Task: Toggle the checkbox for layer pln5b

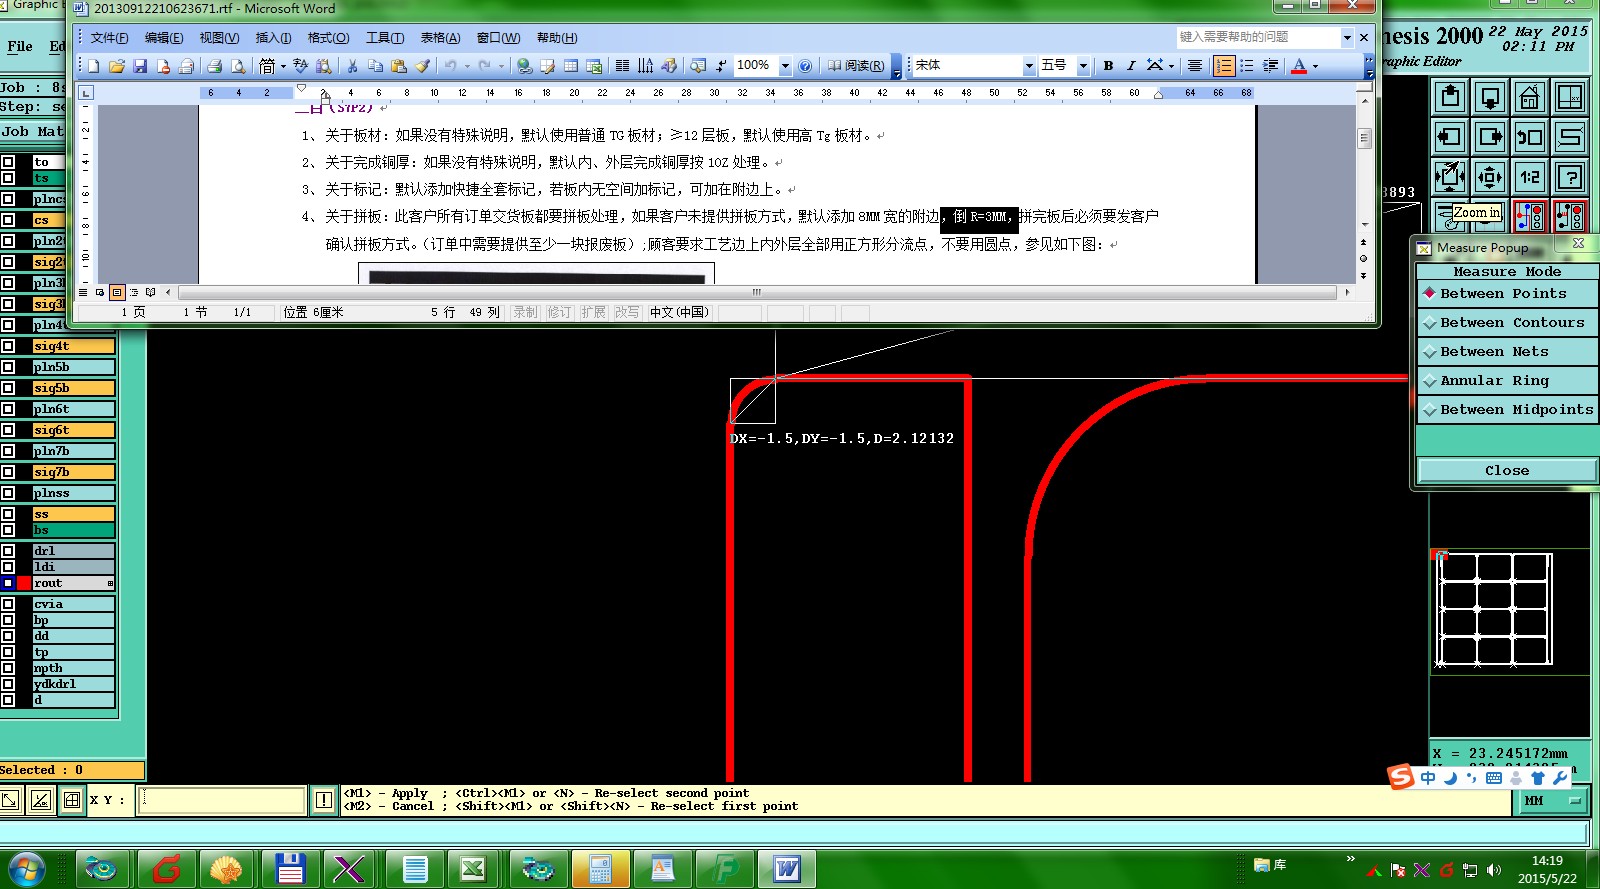Action: coord(8,367)
